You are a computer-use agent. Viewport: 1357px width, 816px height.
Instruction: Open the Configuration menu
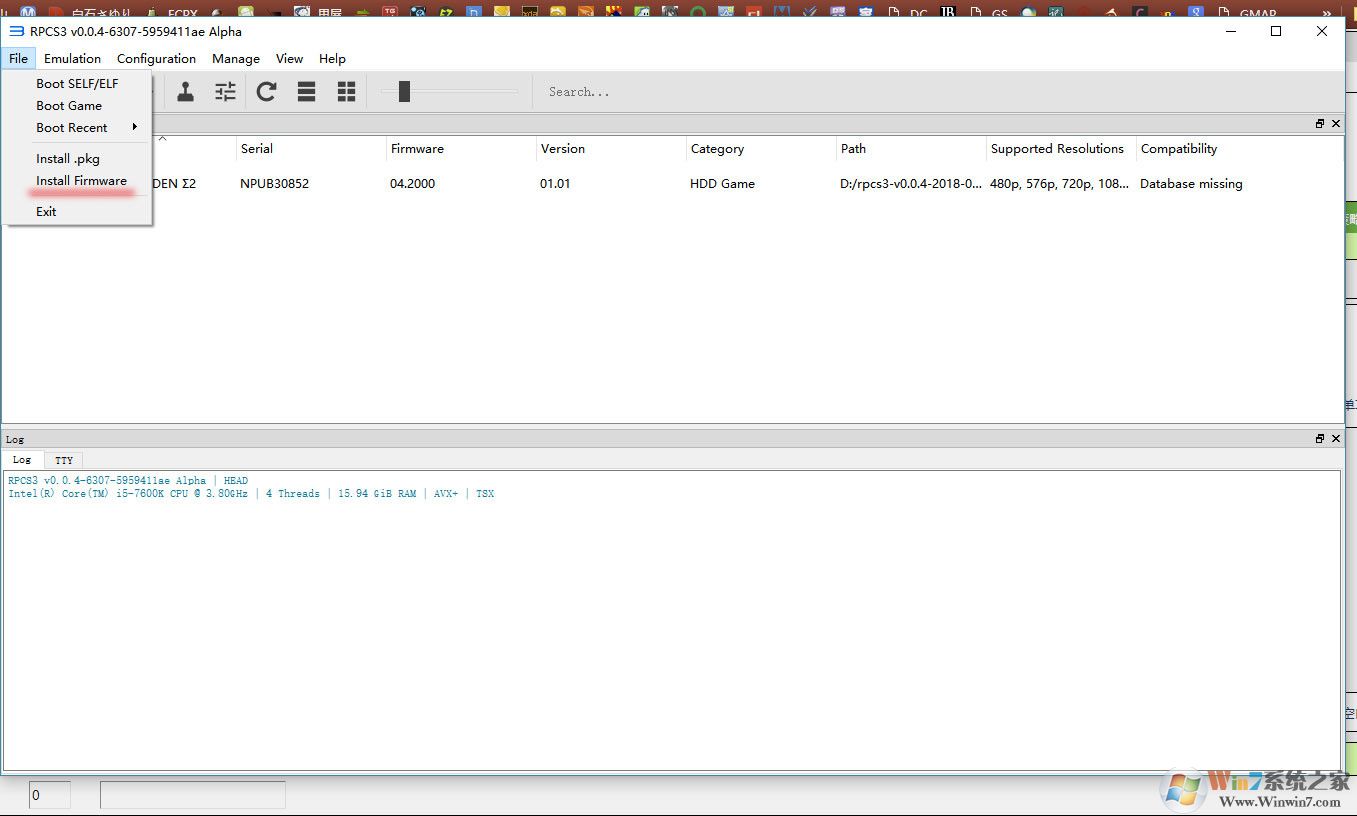156,58
